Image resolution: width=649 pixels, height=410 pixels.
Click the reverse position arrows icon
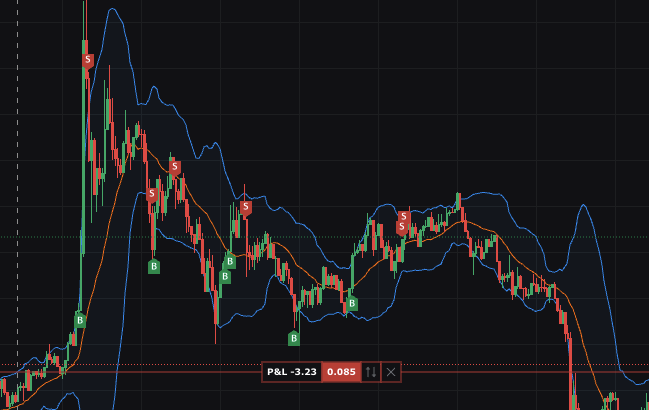[371, 372]
